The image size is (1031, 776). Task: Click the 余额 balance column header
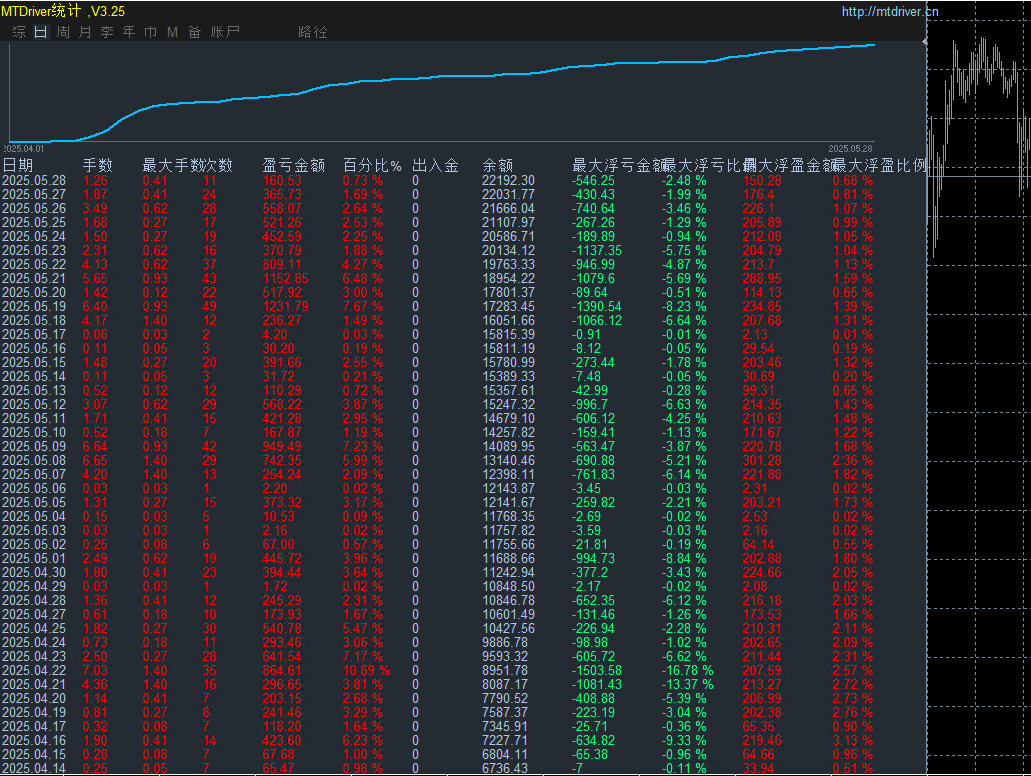tap(498, 165)
